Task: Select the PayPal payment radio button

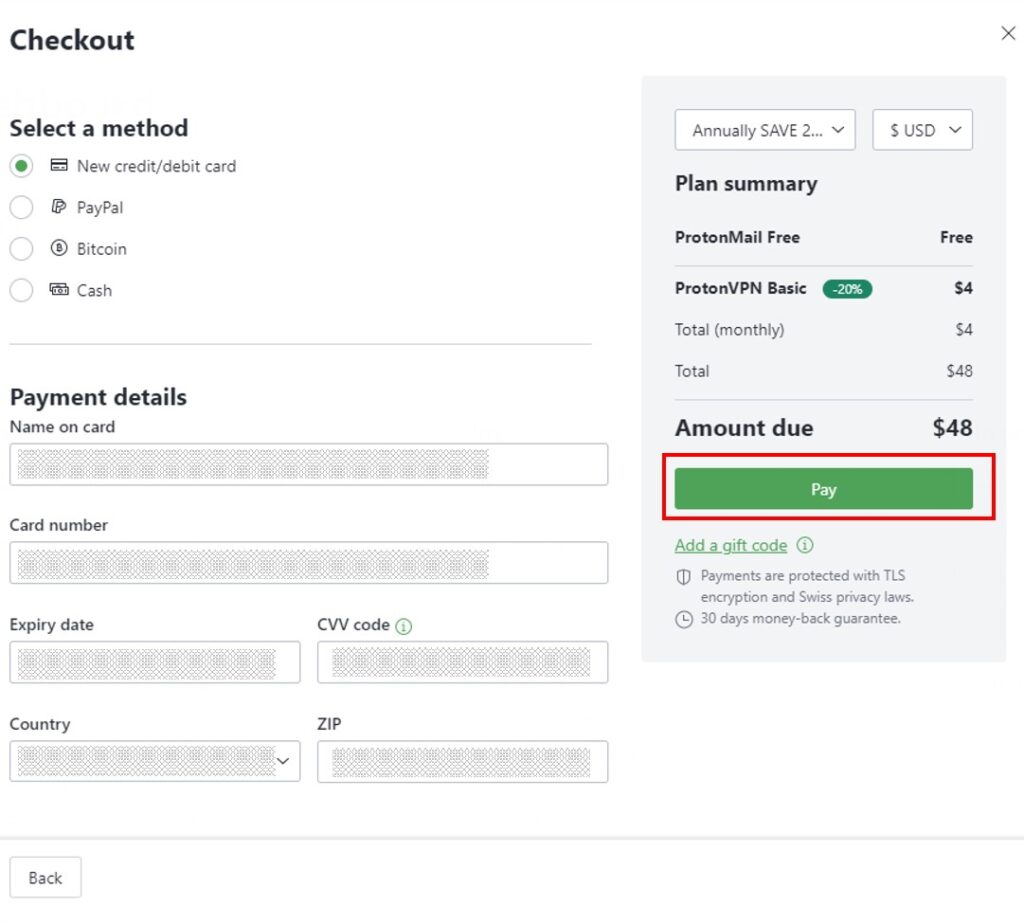Action: 21,208
